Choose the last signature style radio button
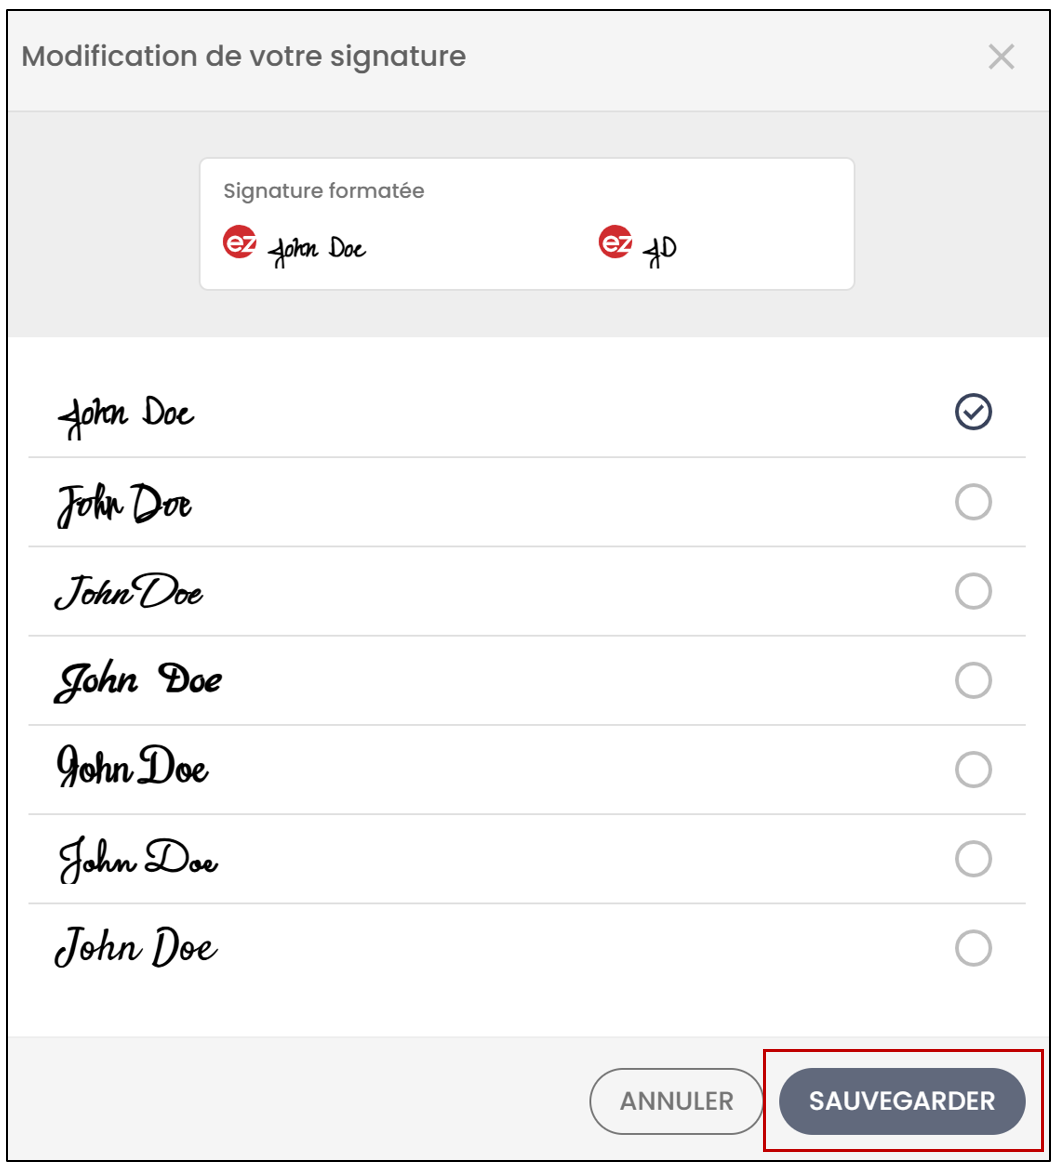 (973, 948)
